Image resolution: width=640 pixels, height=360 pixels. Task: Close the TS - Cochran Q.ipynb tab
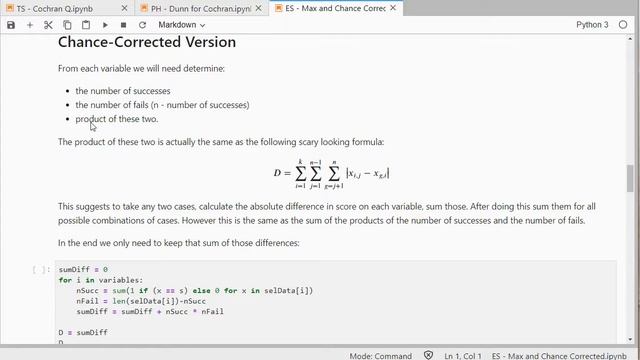124,8
